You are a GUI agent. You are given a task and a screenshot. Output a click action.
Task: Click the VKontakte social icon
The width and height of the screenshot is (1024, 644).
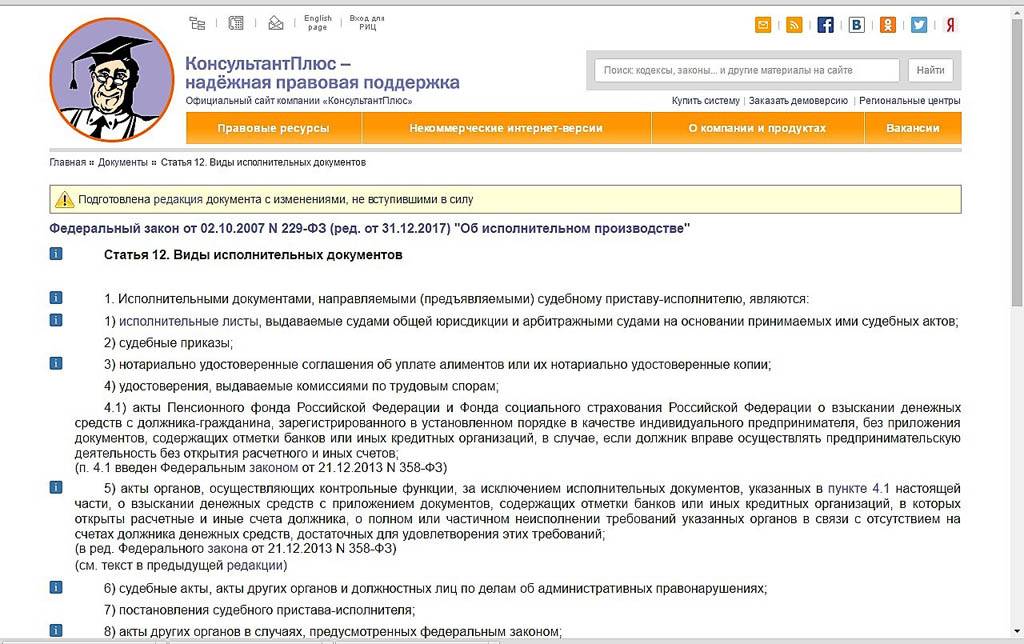click(x=856, y=25)
